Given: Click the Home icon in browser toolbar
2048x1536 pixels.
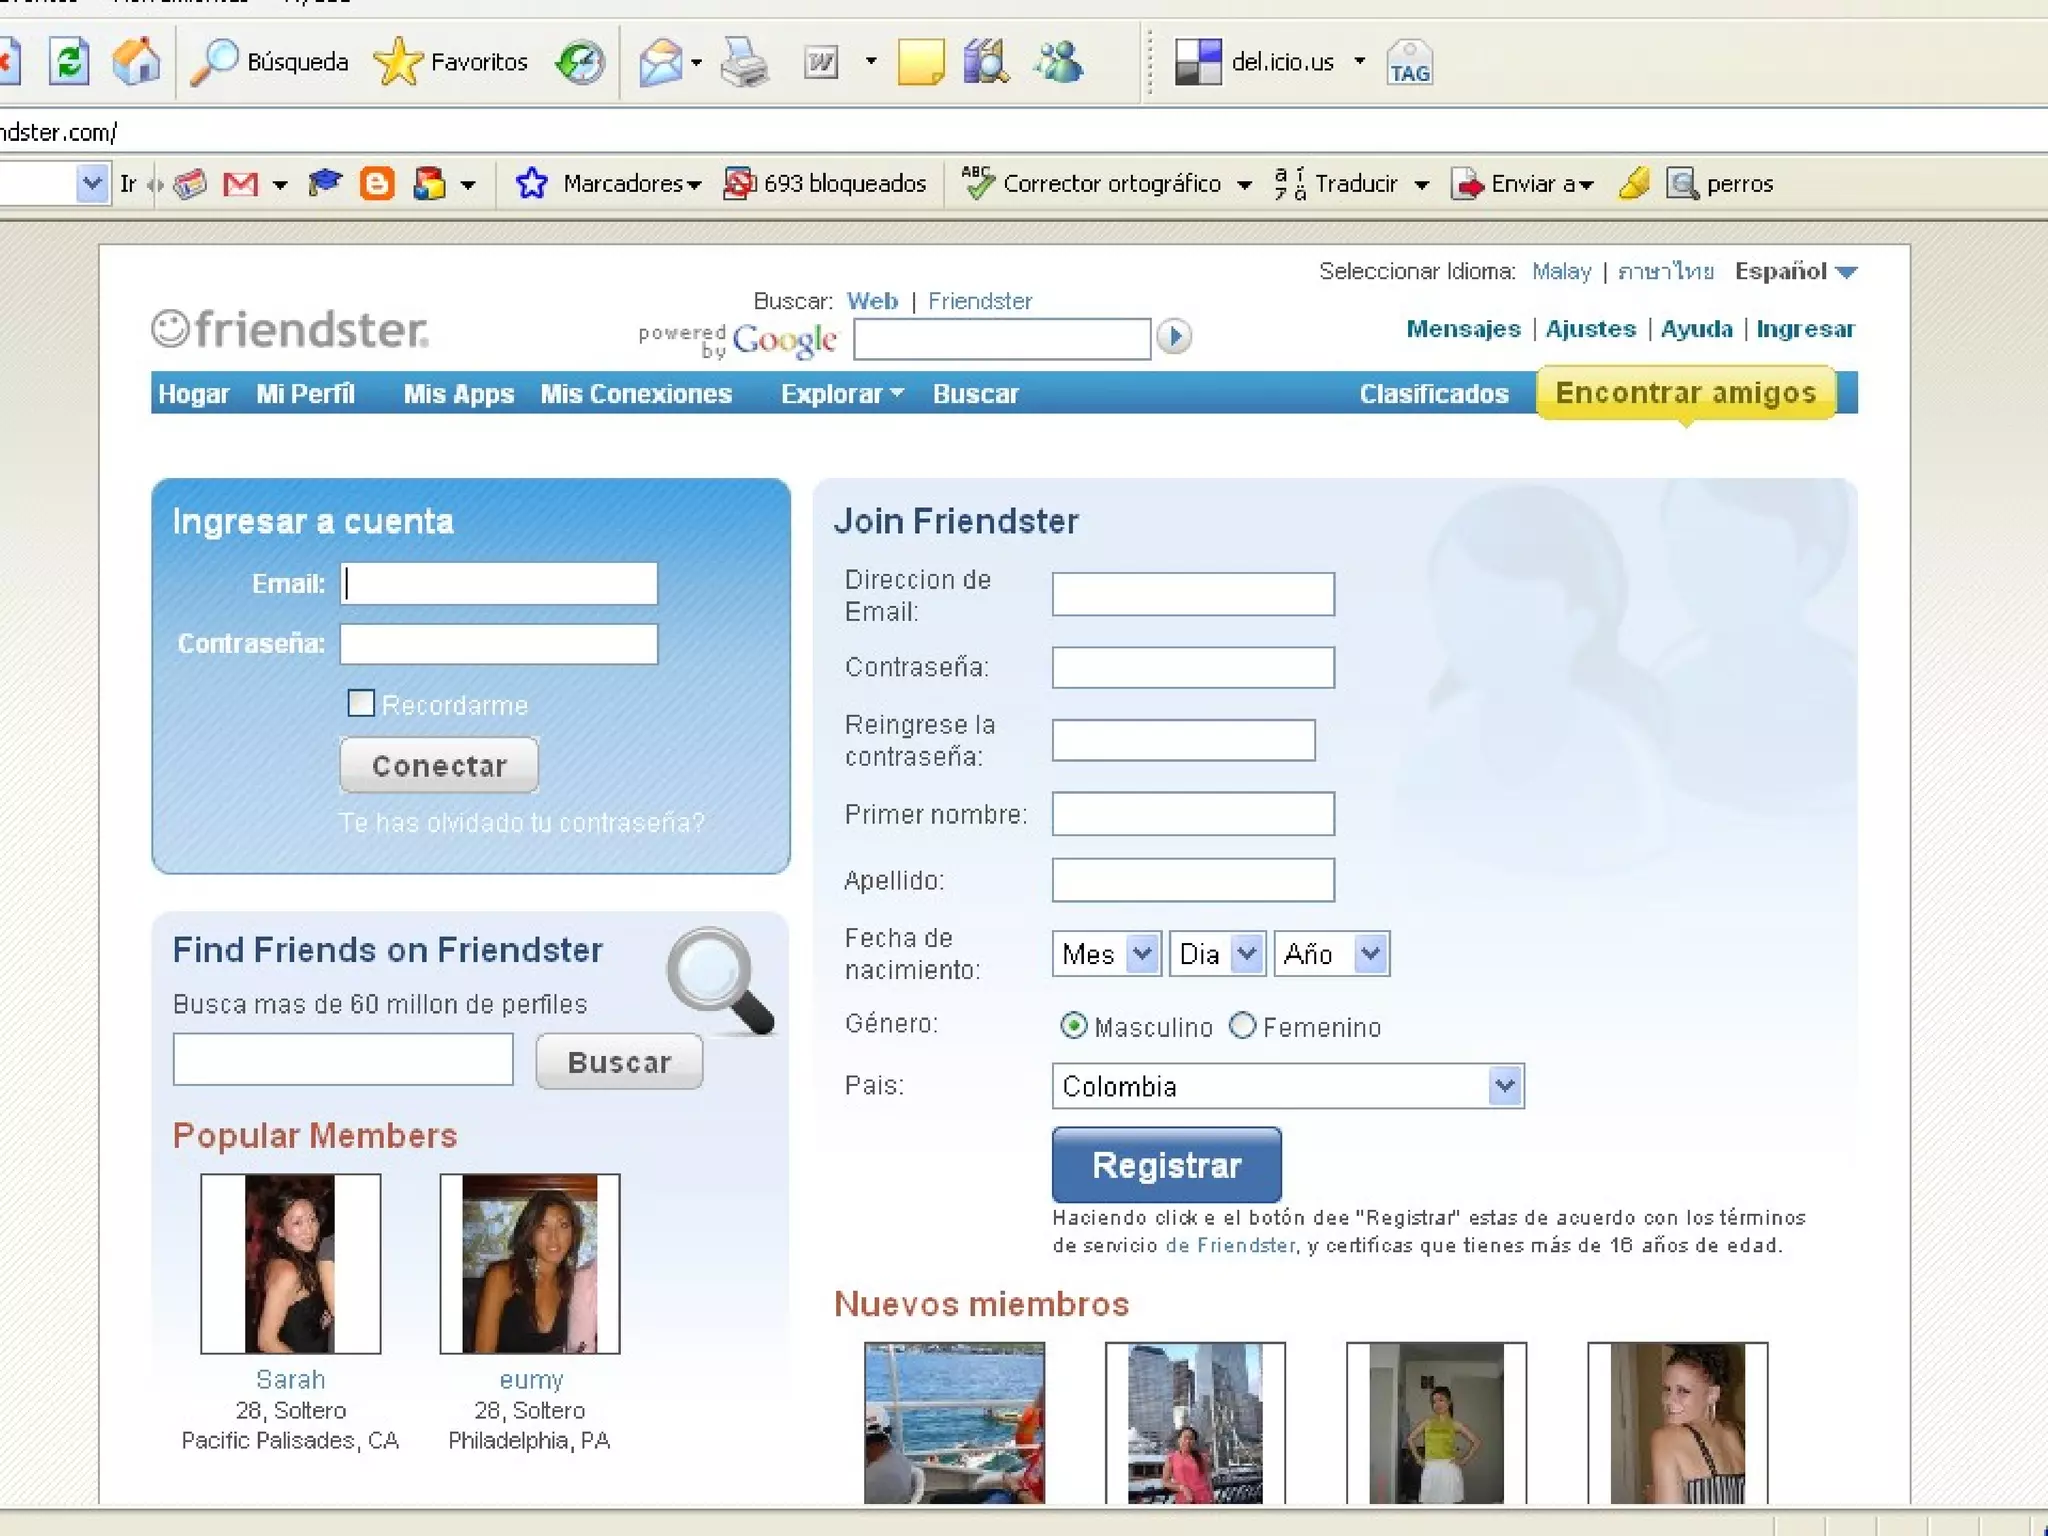Looking at the screenshot, I should (x=136, y=62).
